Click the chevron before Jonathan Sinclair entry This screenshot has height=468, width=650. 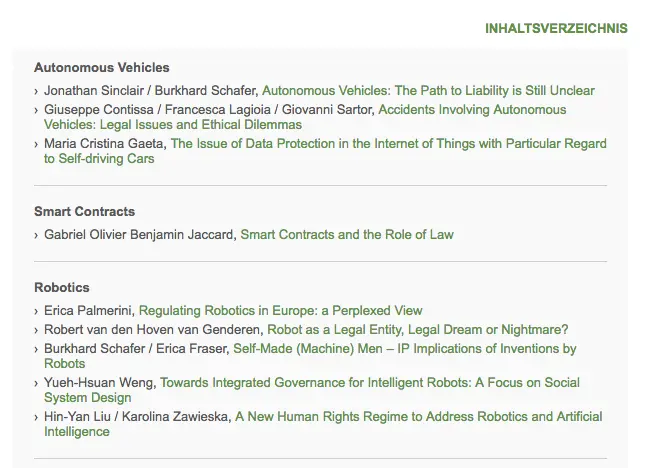click(x=36, y=92)
